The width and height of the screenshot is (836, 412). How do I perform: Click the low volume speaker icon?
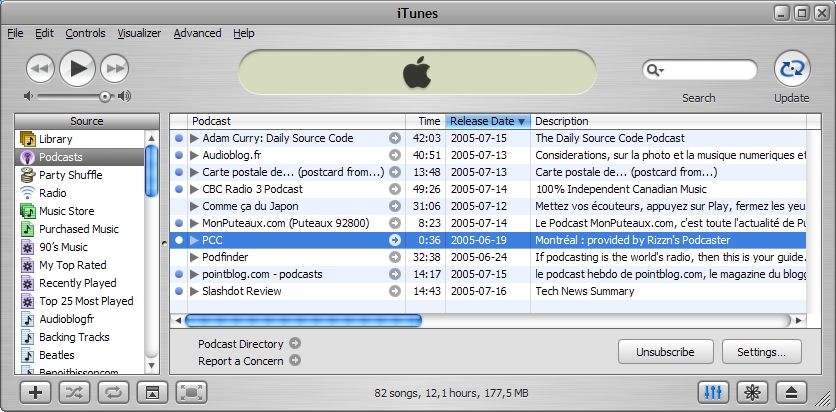point(28,96)
